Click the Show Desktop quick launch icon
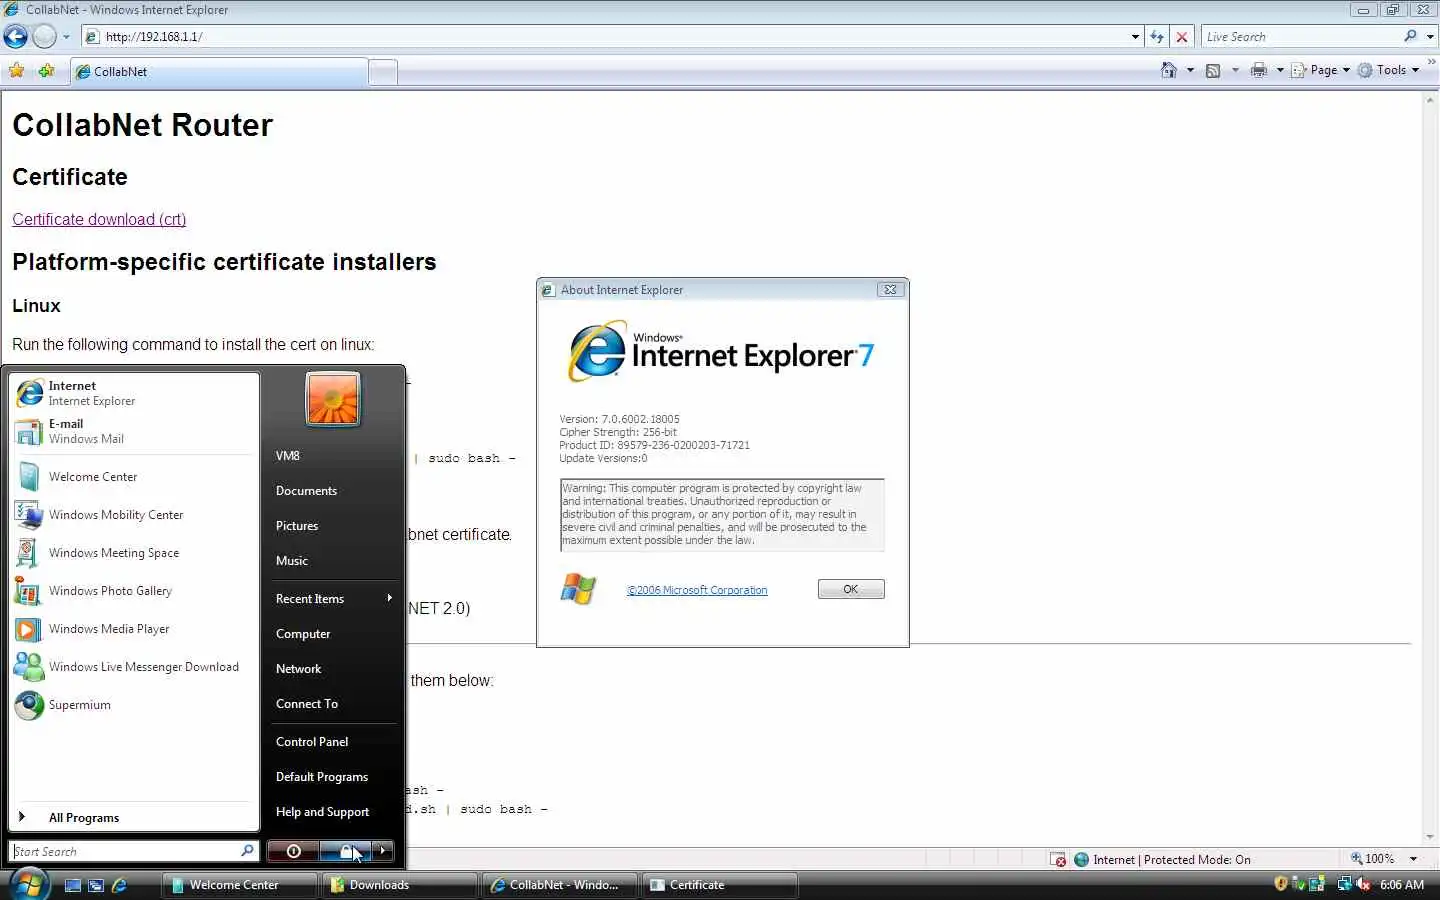 pos(72,885)
